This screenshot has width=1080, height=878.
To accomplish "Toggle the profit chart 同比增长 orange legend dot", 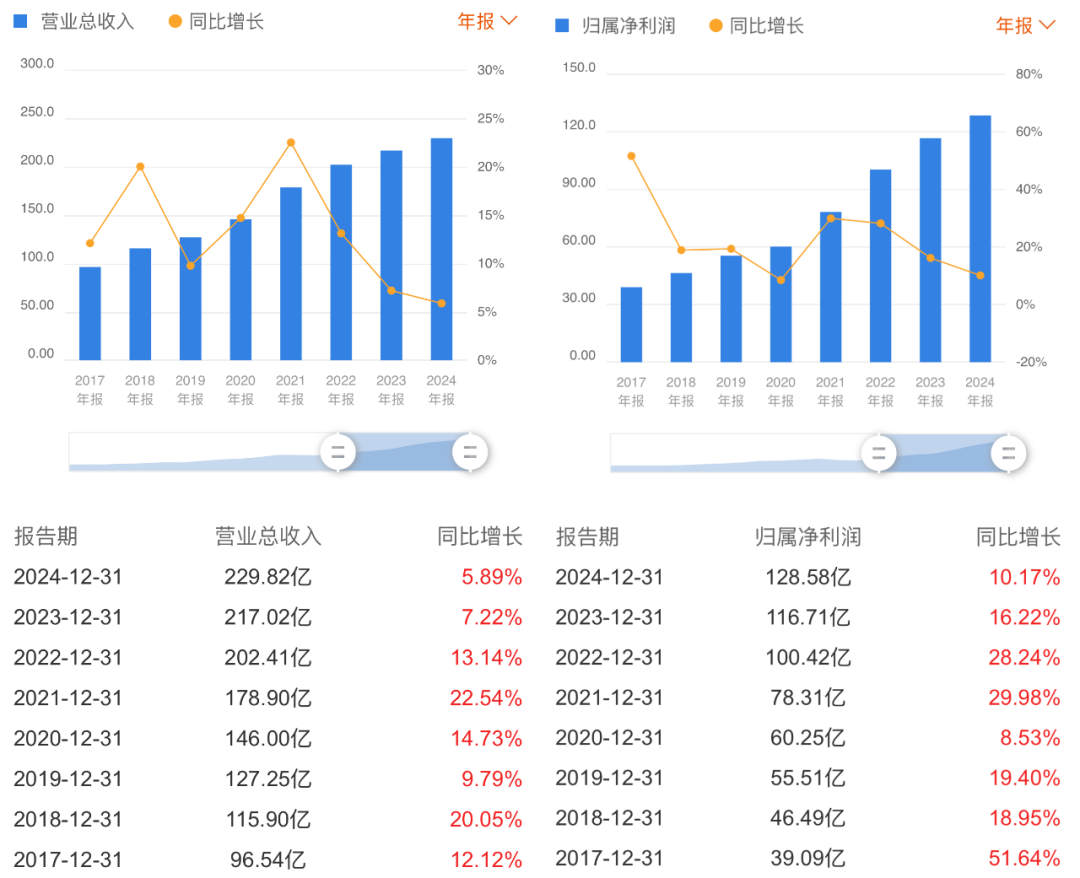I will pos(716,26).
